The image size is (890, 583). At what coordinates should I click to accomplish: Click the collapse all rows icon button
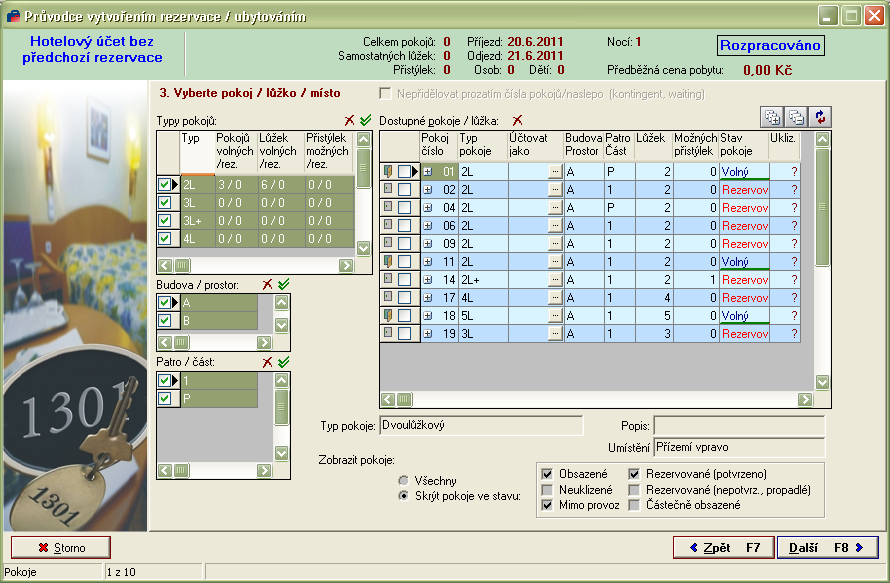click(x=796, y=117)
